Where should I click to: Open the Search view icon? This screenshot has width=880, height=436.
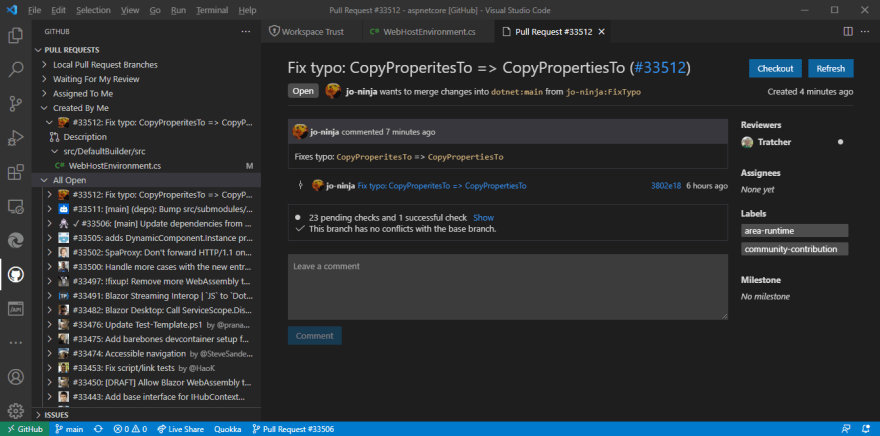pos(16,70)
